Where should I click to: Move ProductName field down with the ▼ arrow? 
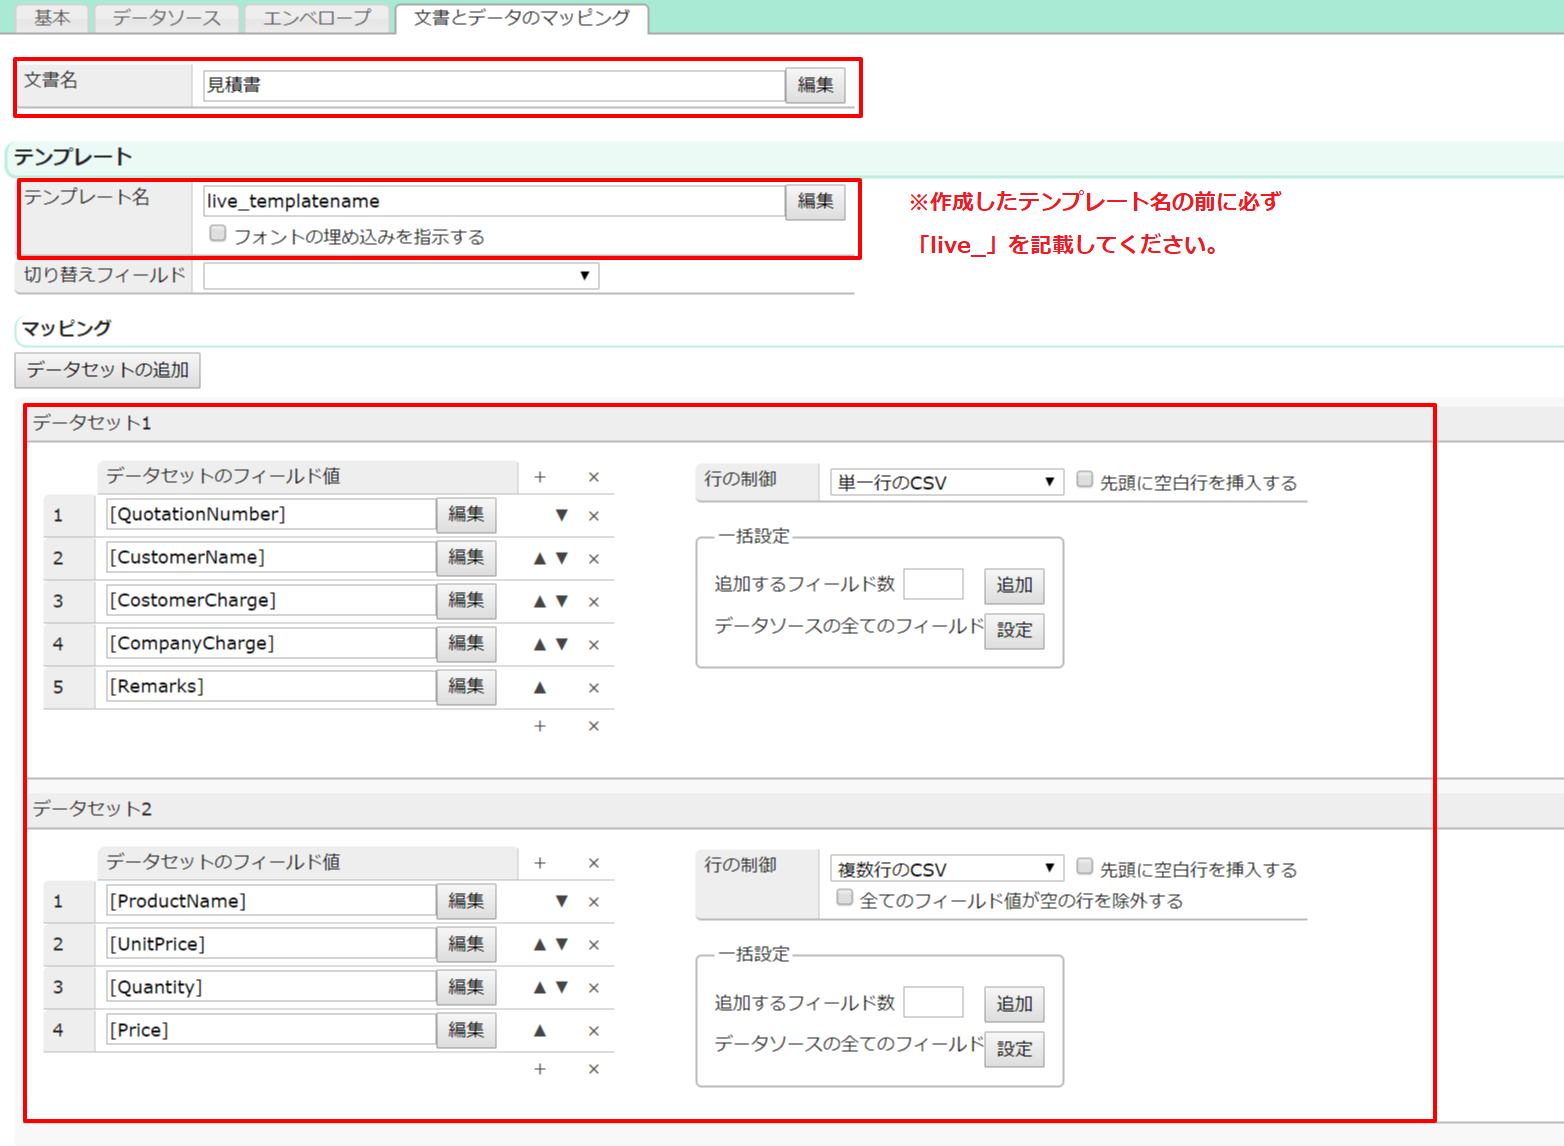pos(562,902)
